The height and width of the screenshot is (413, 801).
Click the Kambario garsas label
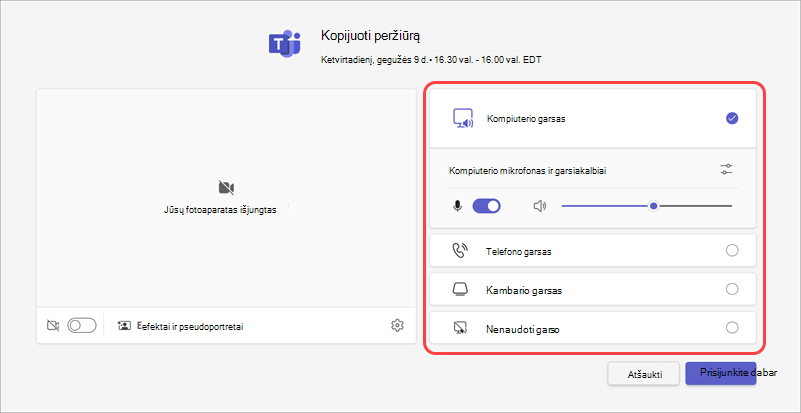[524, 290]
